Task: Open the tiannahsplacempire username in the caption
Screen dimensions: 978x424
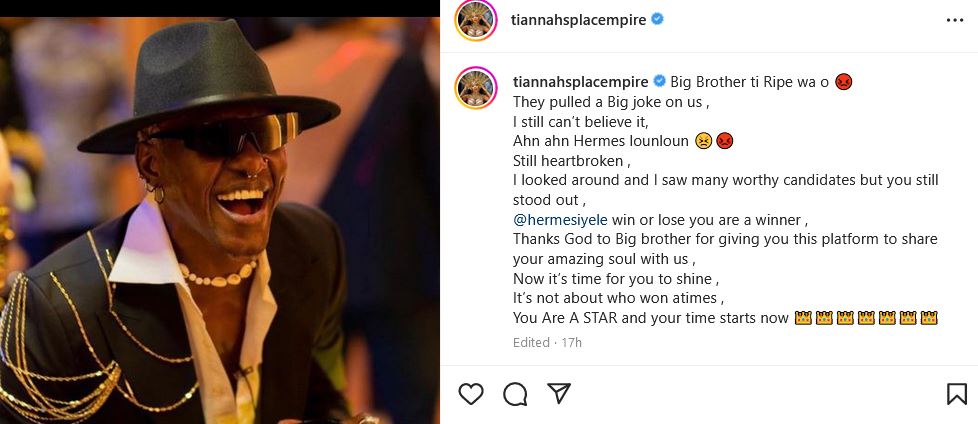Action: click(x=580, y=81)
